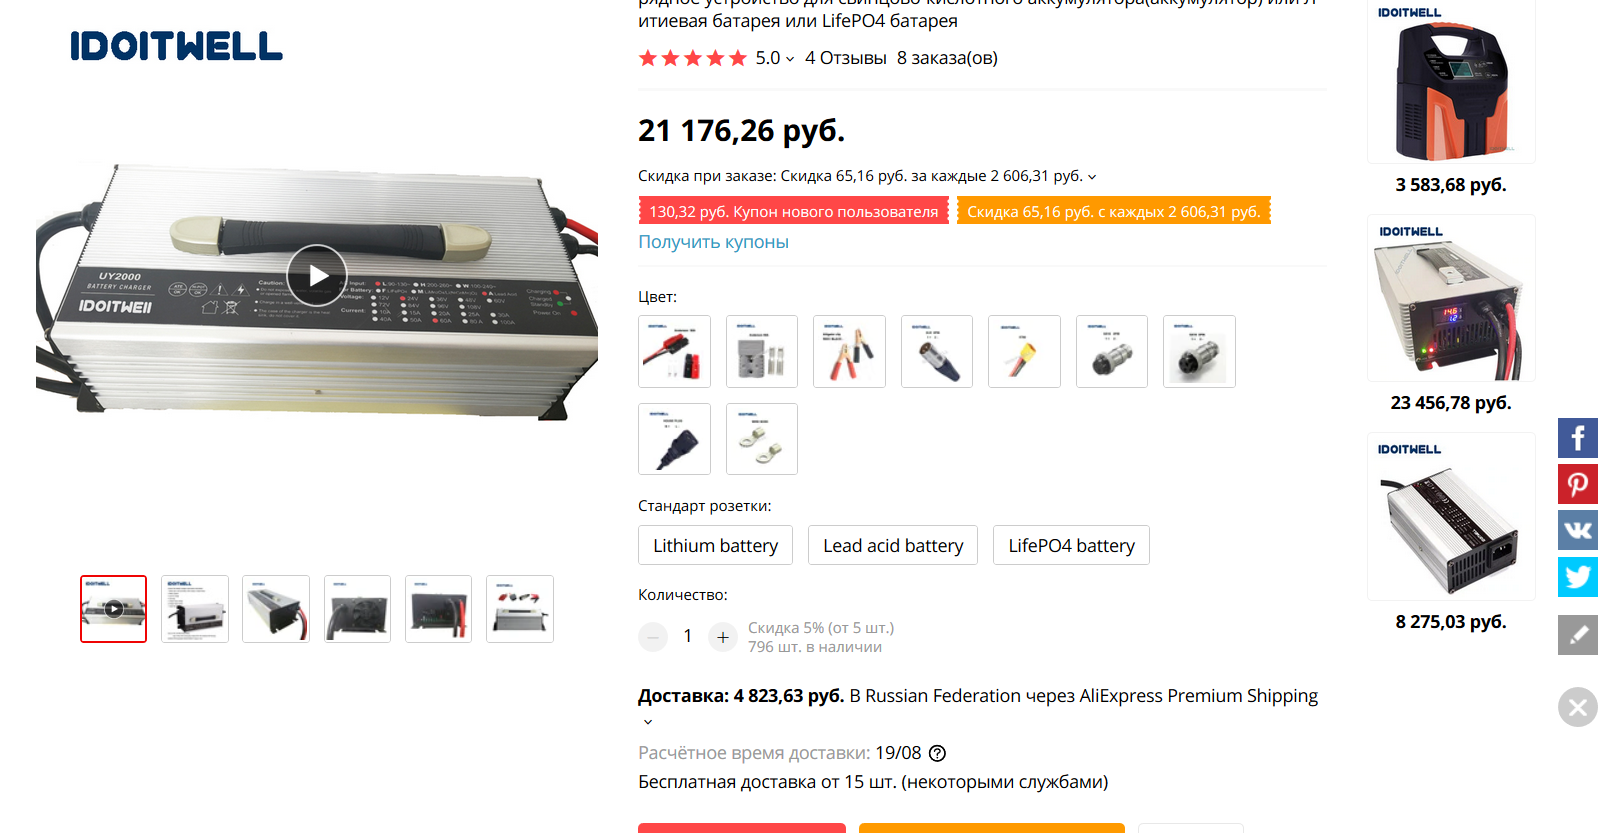This screenshot has height=833, width=1617.
Task: Open the IDOITWELL store logo
Action: [176, 46]
